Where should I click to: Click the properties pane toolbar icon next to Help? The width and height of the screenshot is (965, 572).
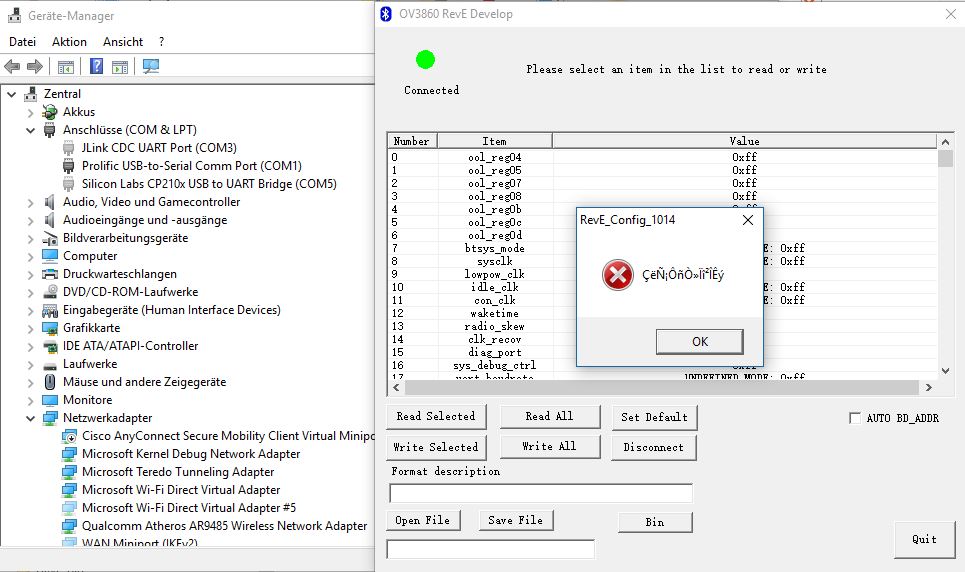120,67
